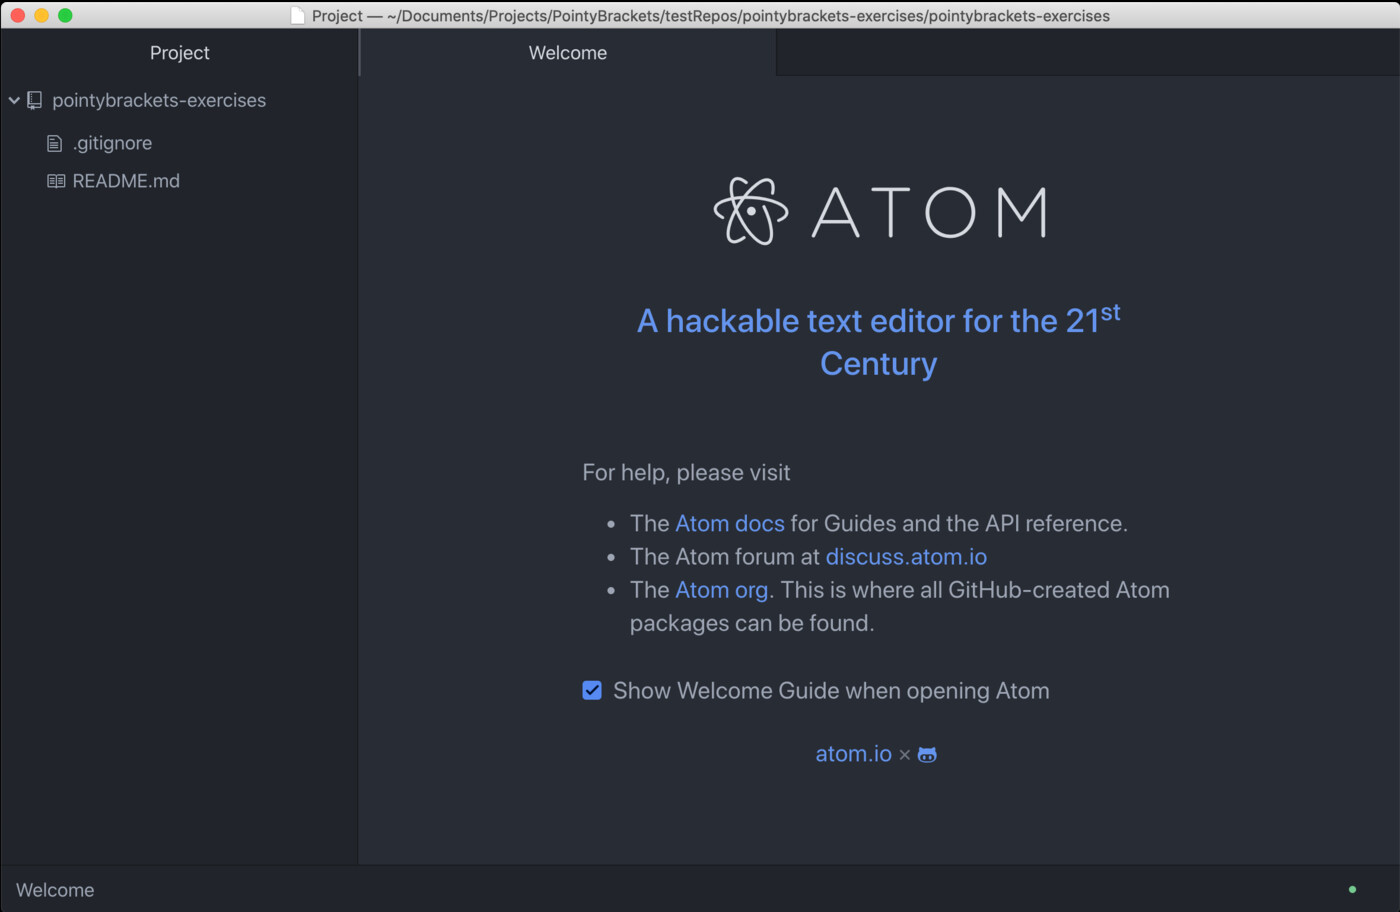1400x912 pixels.
Task: Click the window title path text
Action: (711, 15)
